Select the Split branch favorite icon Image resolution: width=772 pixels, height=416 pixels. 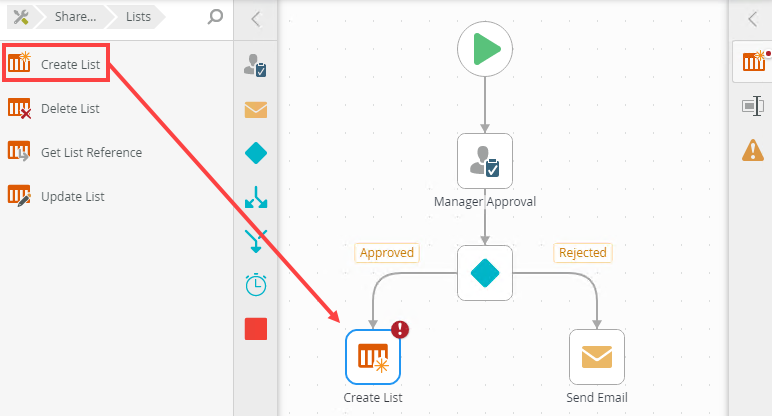[x=256, y=197]
